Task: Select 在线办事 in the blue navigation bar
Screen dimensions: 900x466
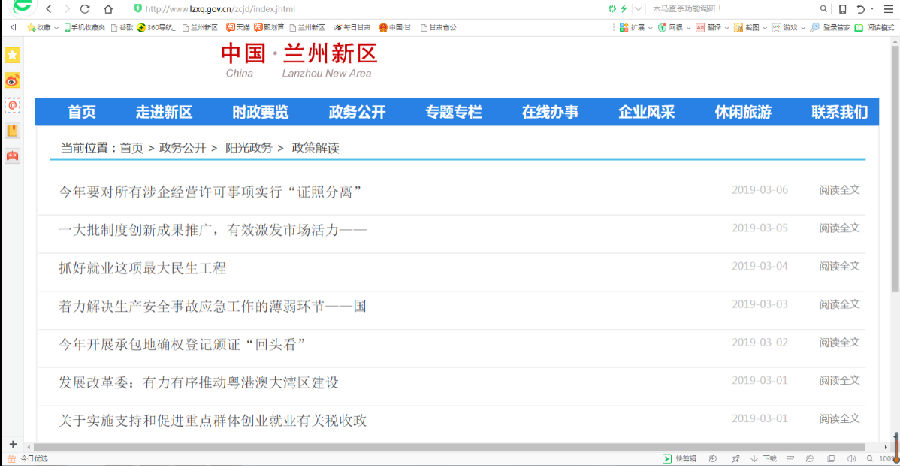Action: (x=550, y=112)
